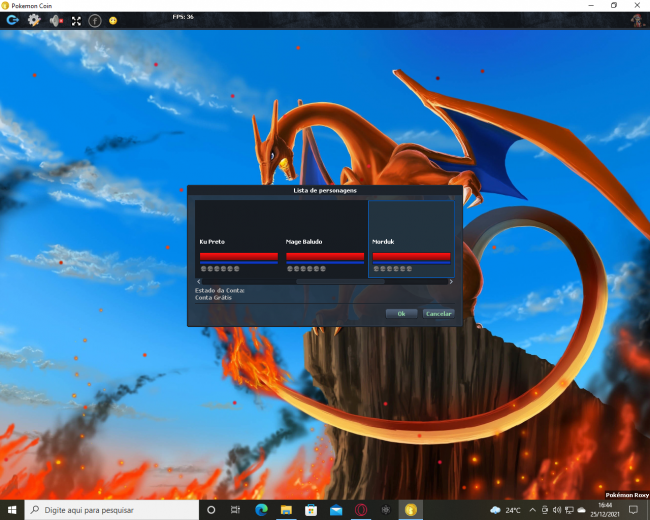Image resolution: width=650 pixels, height=520 pixels.
Task: Toggle the speaker mute icon
Action: pyautogui.click(x=56, y=20)
